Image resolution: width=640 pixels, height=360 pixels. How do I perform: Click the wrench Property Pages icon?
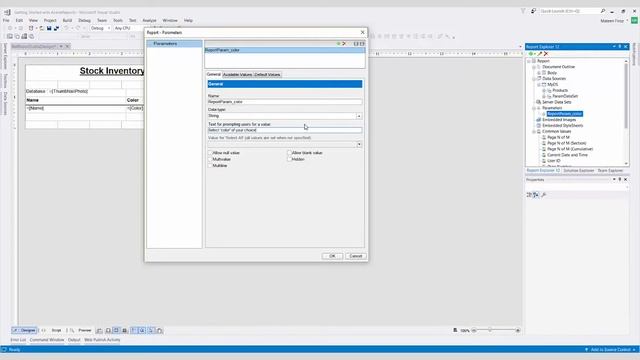tap(544, 195)
